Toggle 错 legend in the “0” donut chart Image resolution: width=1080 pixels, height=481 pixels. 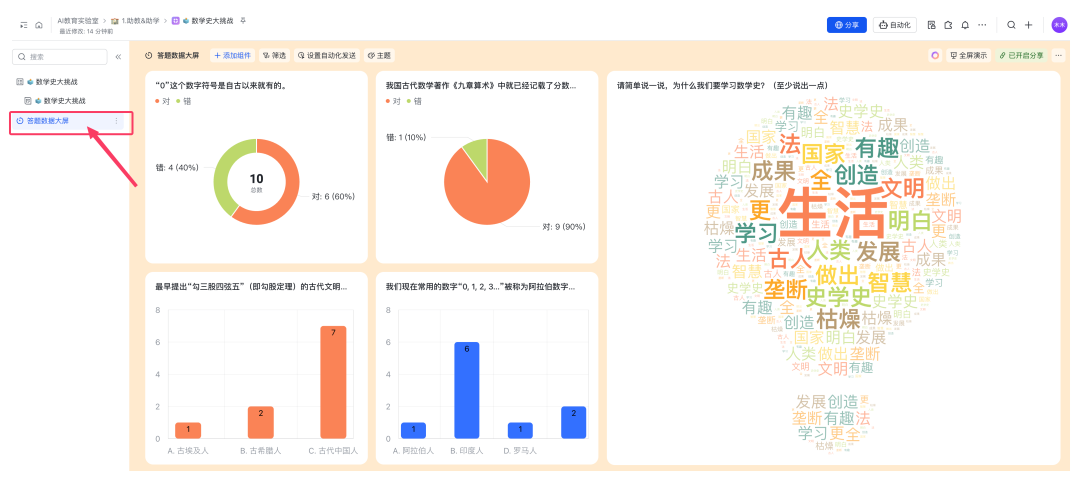tap(183, 101)
